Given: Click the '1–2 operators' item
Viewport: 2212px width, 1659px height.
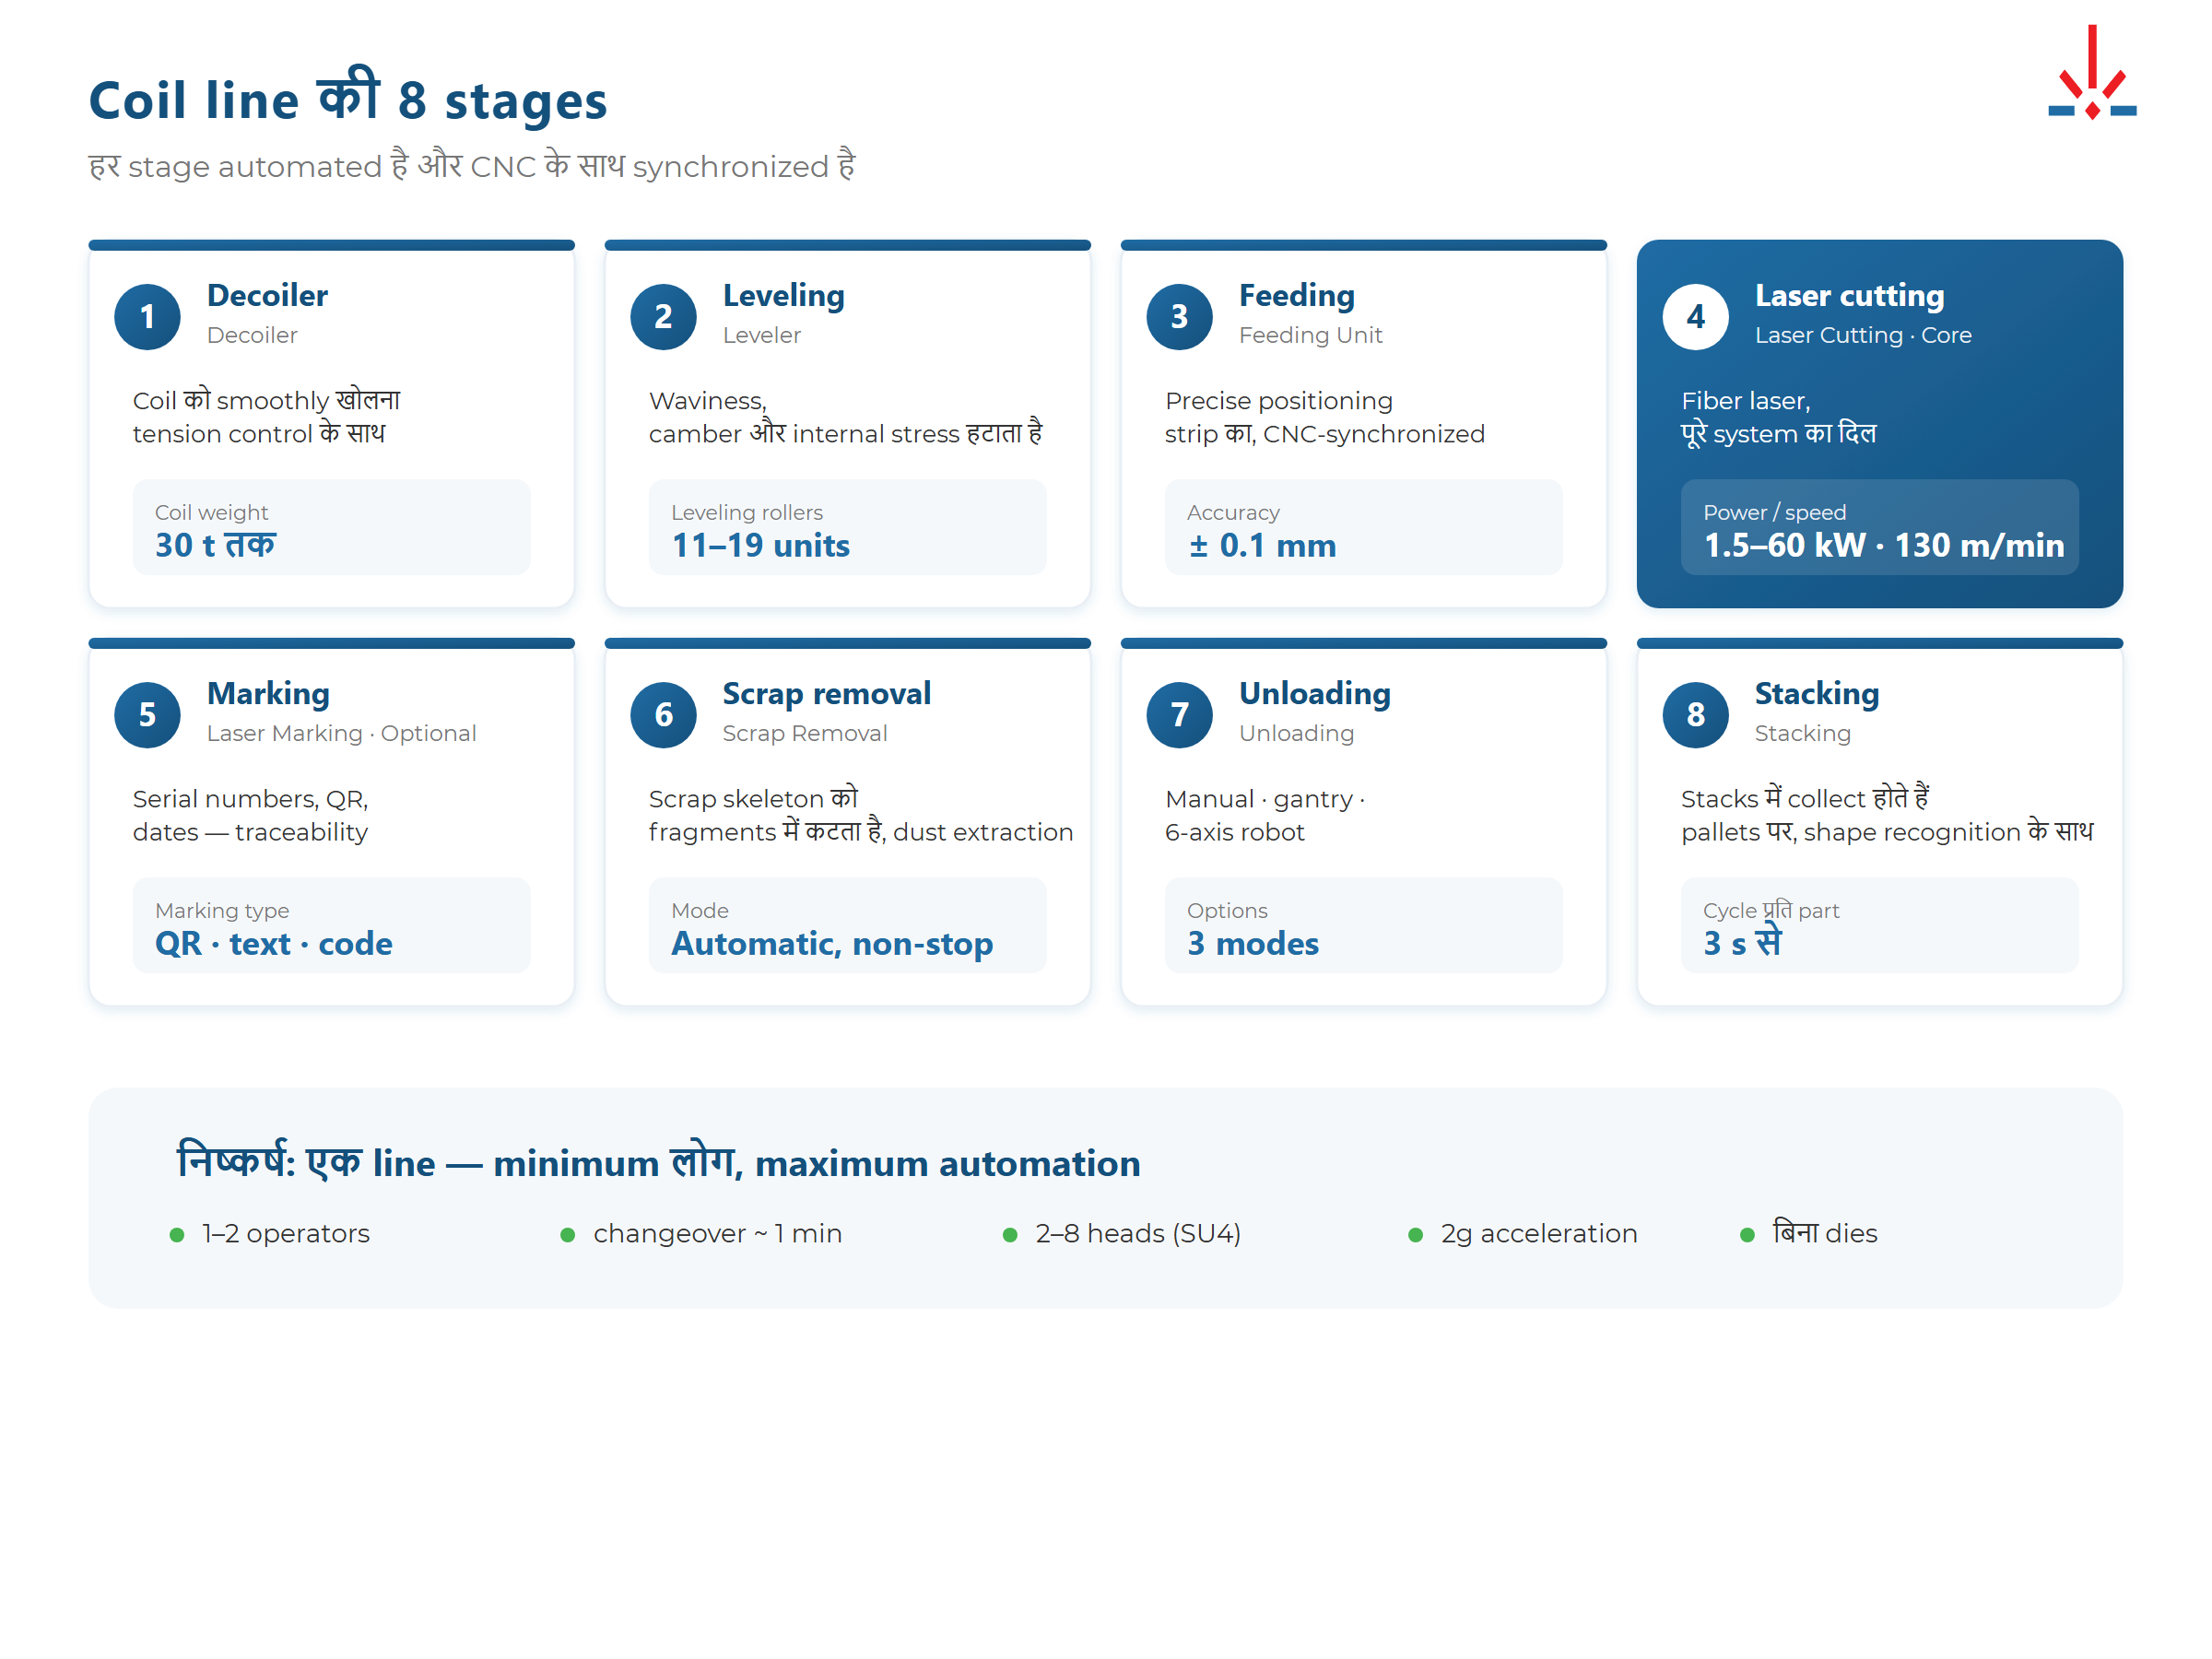Looking at the screenshot, I should 285,1235.
